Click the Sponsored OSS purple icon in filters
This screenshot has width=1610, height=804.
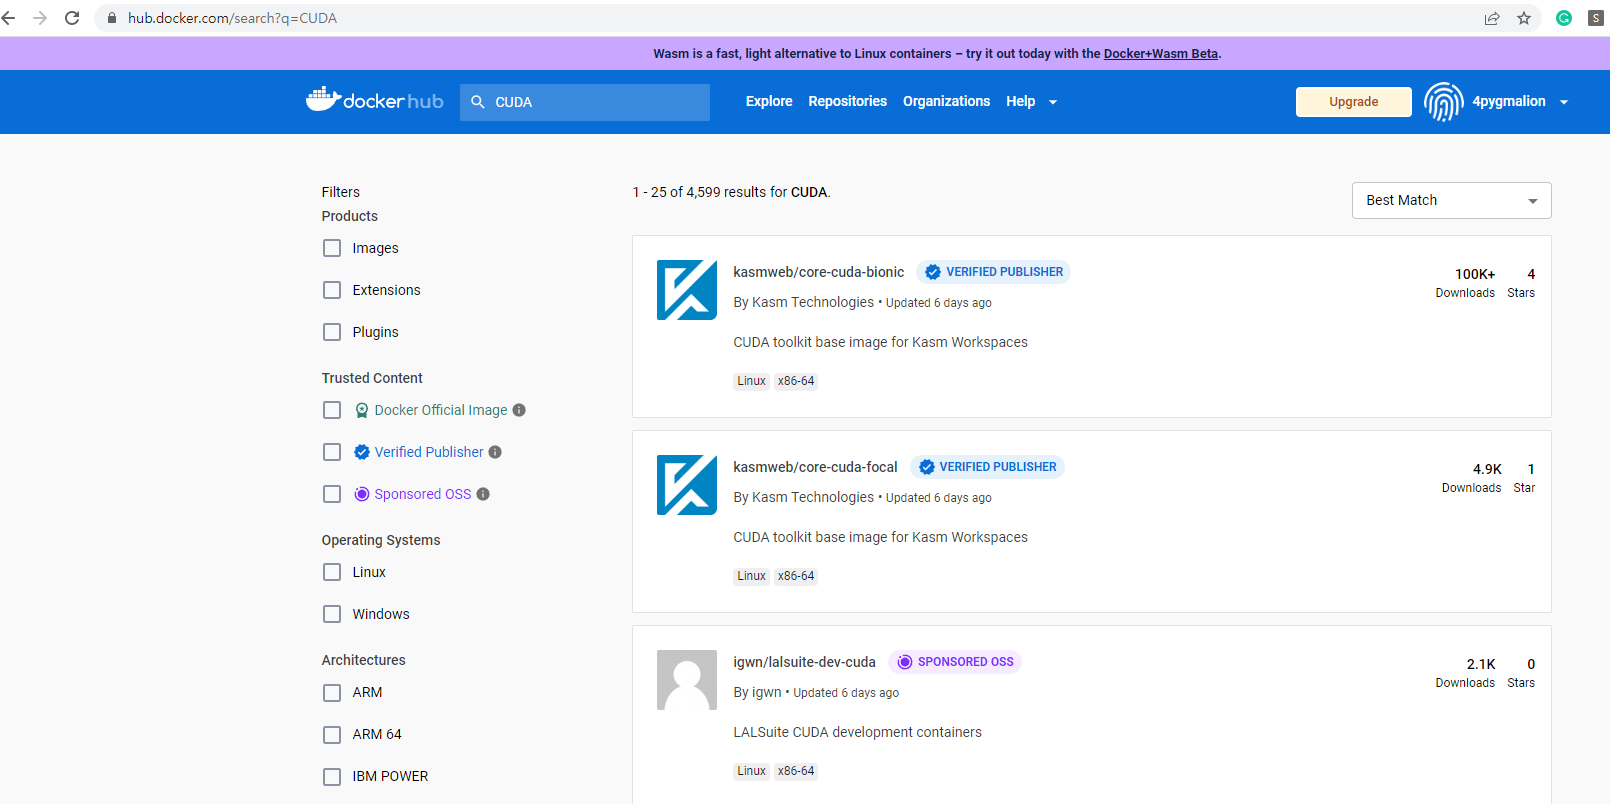point(362,494)
